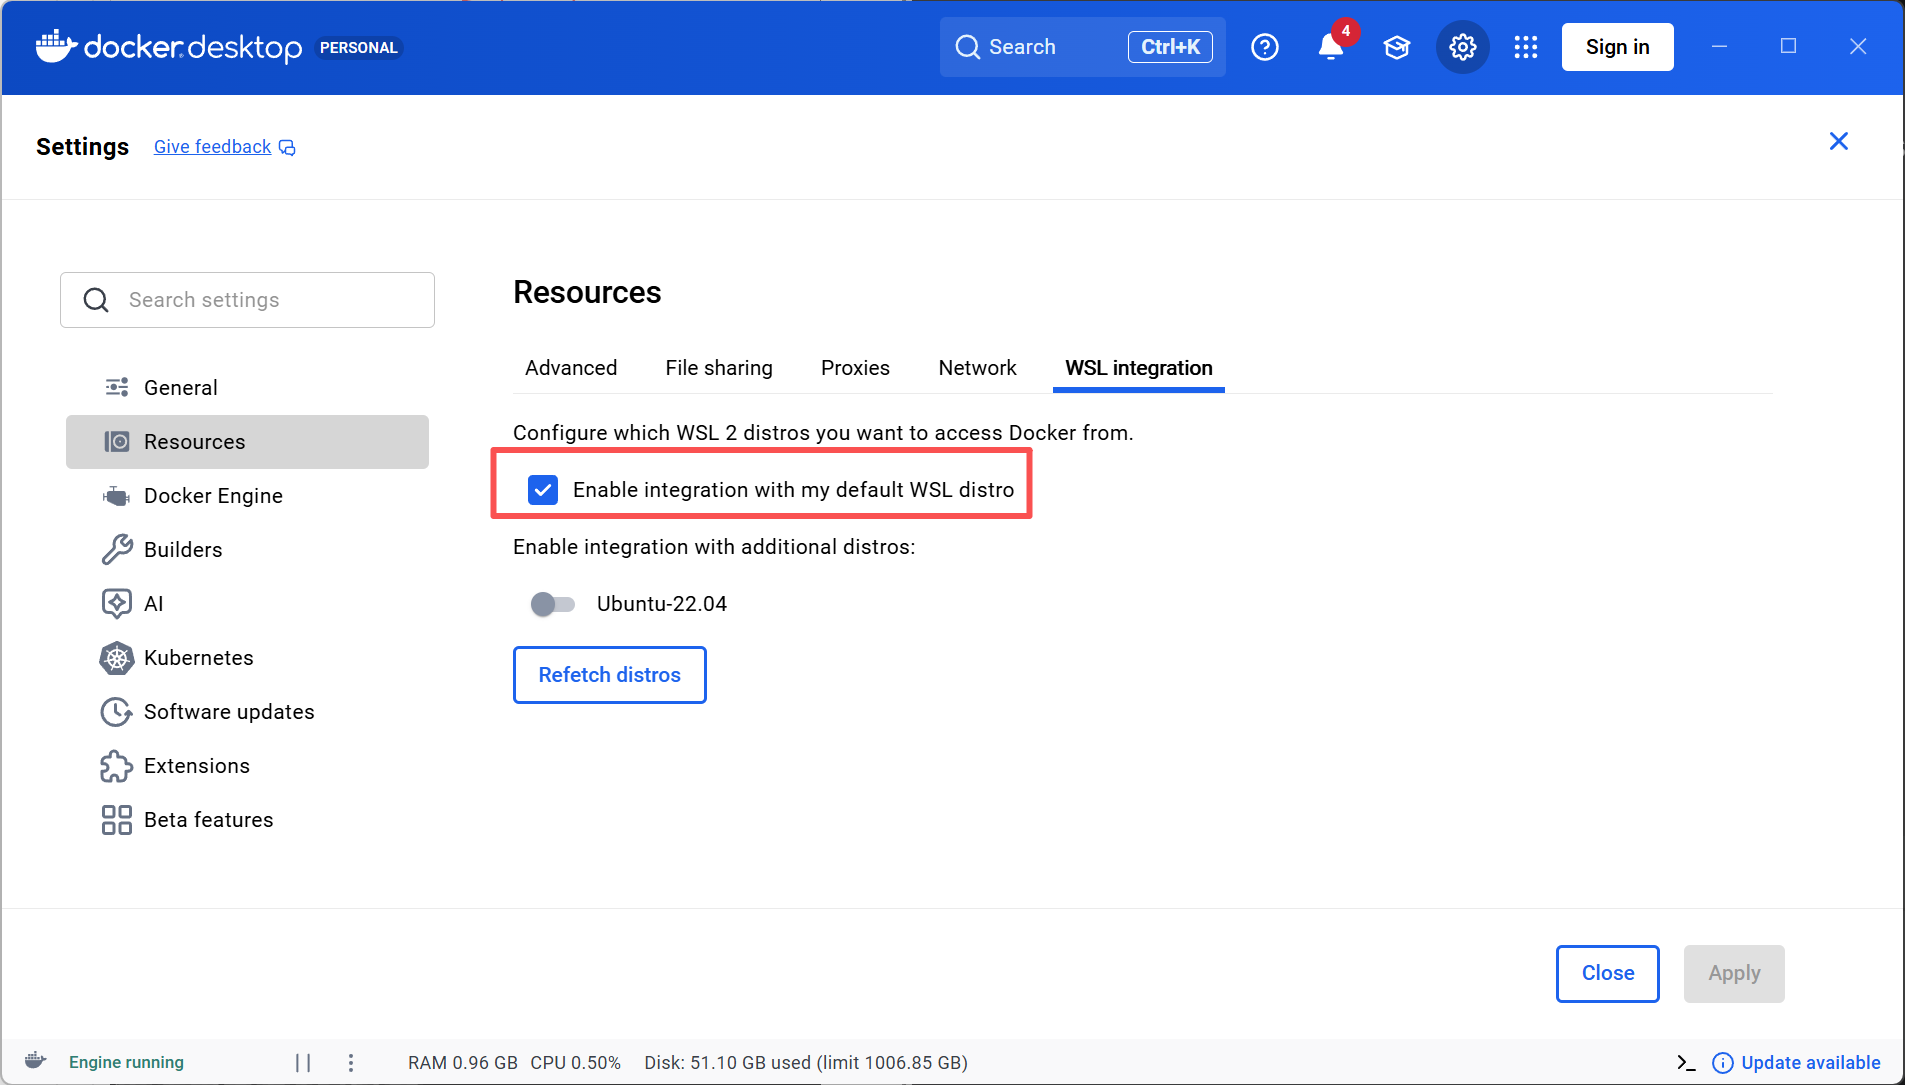Go to Kubernetes settings section
Screen dimensions: 1905x1085
[247, 657]
